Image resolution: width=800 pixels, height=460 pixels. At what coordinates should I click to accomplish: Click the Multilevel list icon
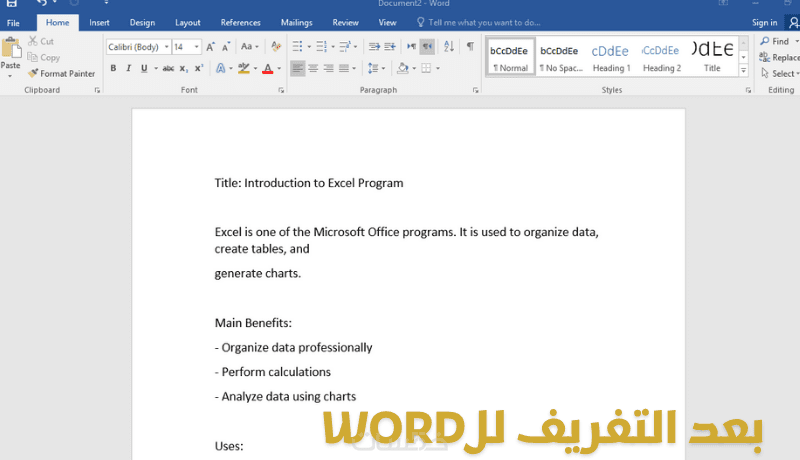[345, 47]
